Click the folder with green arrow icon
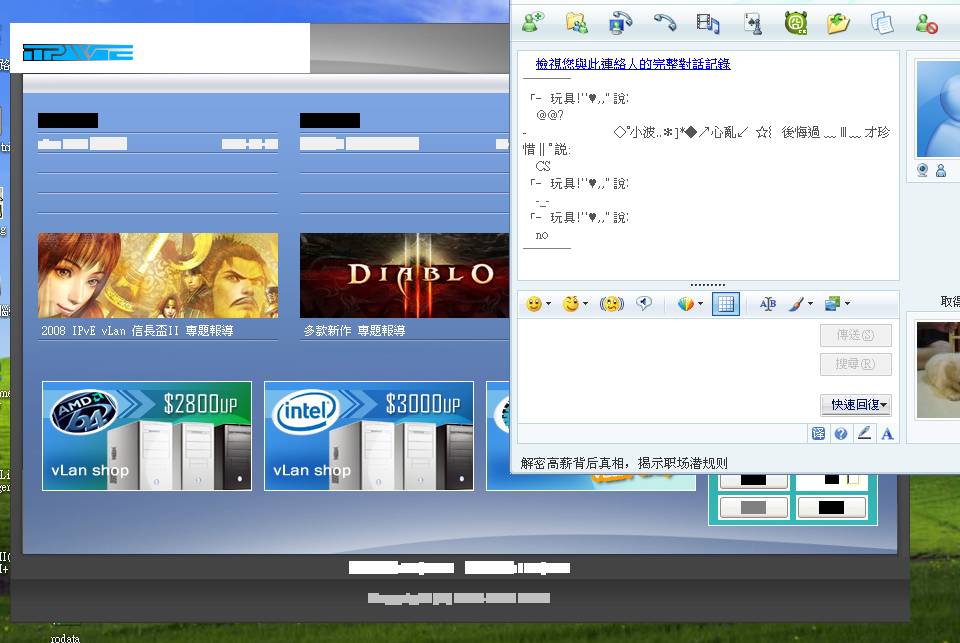The height and width of the screenshot is (643, 960). point(838,23)
